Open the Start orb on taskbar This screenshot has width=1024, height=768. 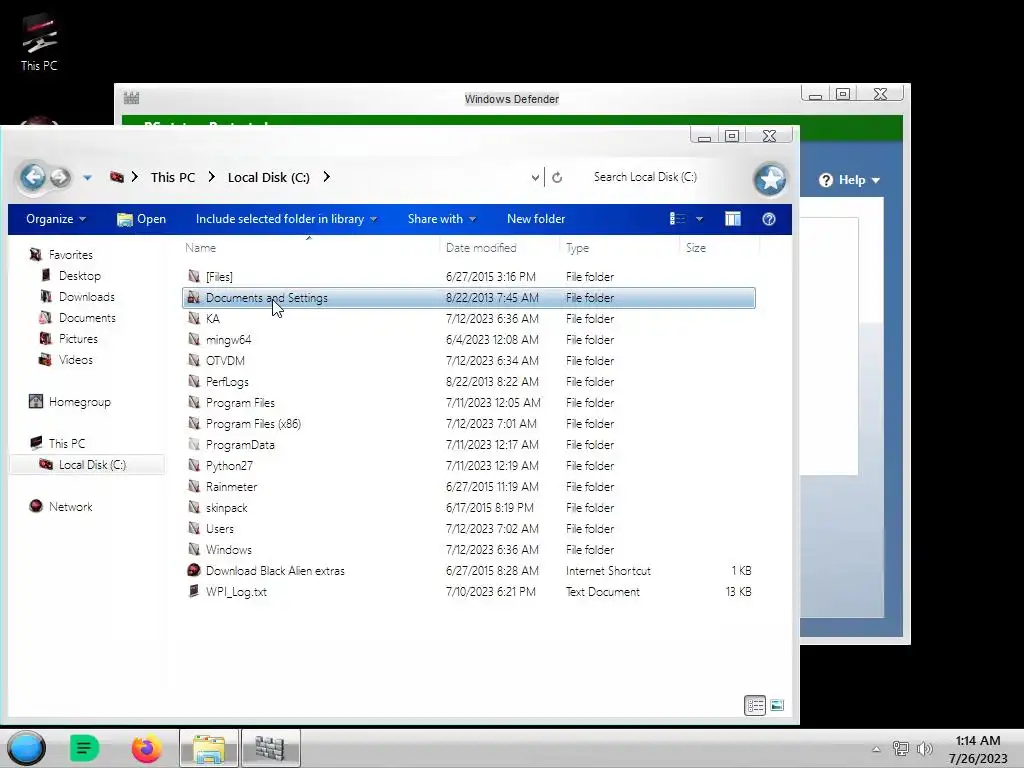26,748
